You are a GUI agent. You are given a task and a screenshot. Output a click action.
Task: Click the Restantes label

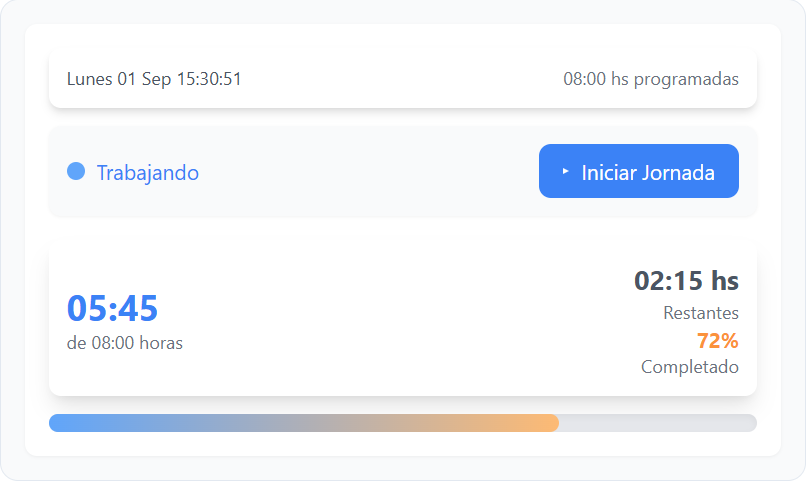[701, 313]
